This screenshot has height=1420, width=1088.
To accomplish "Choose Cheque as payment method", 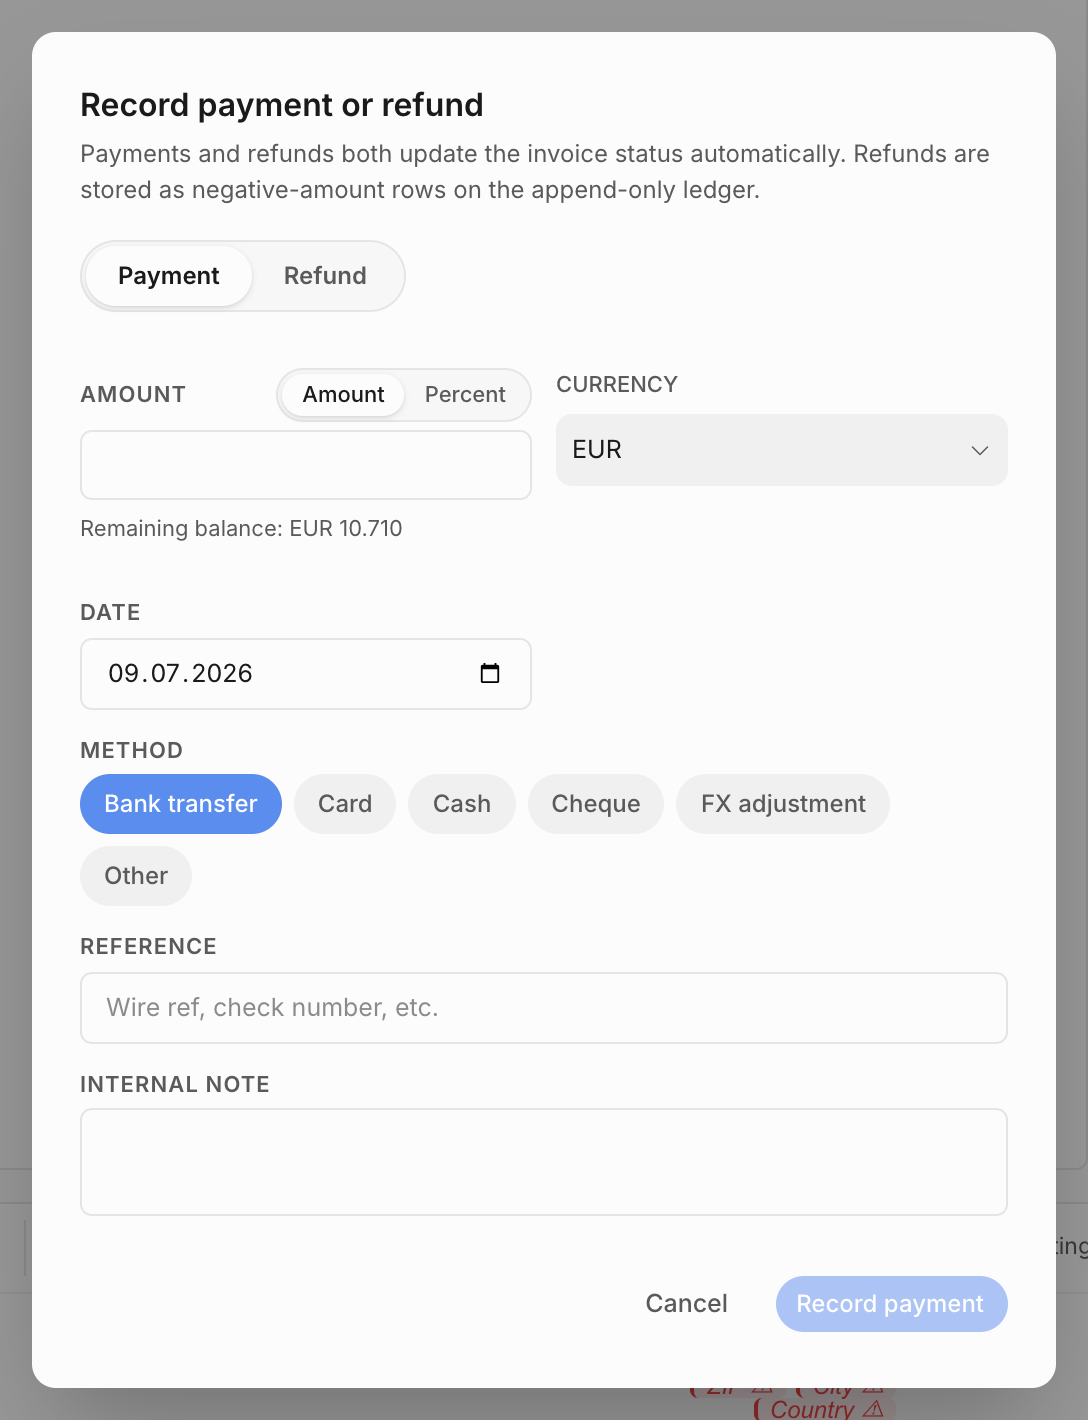I will pos(596,804).
